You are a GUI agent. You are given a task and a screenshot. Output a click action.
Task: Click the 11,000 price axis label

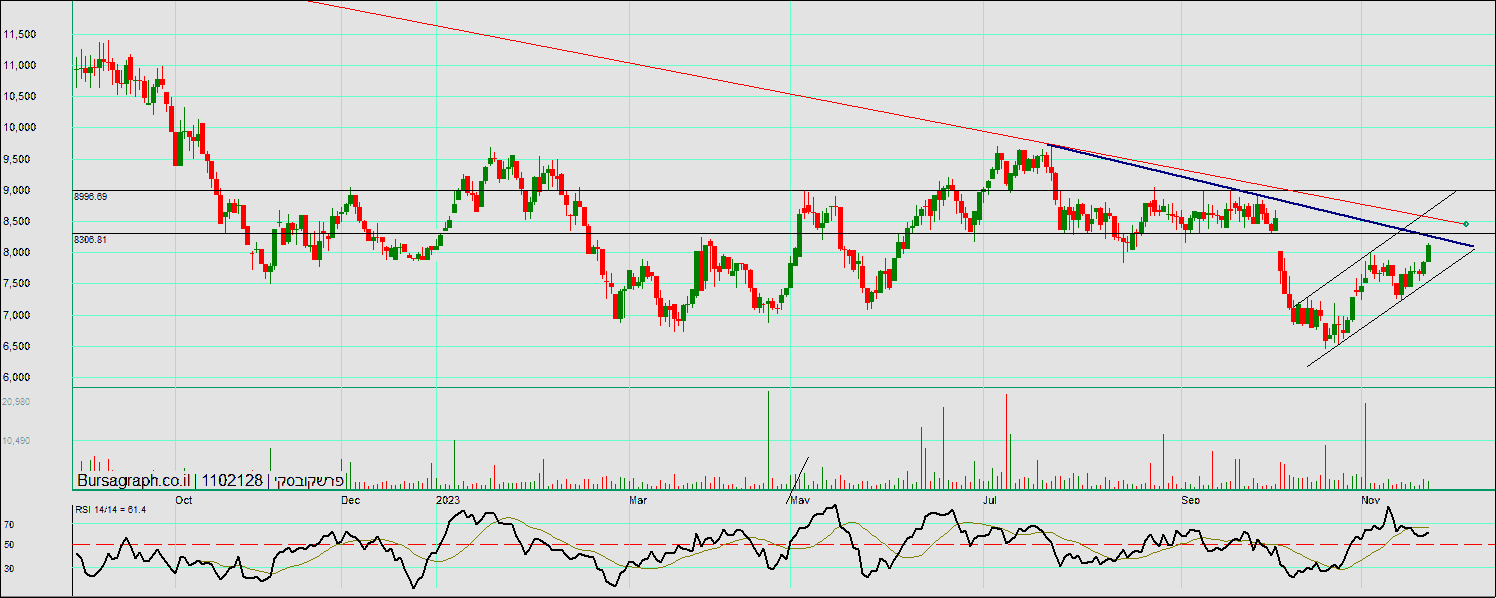(20, 65)
